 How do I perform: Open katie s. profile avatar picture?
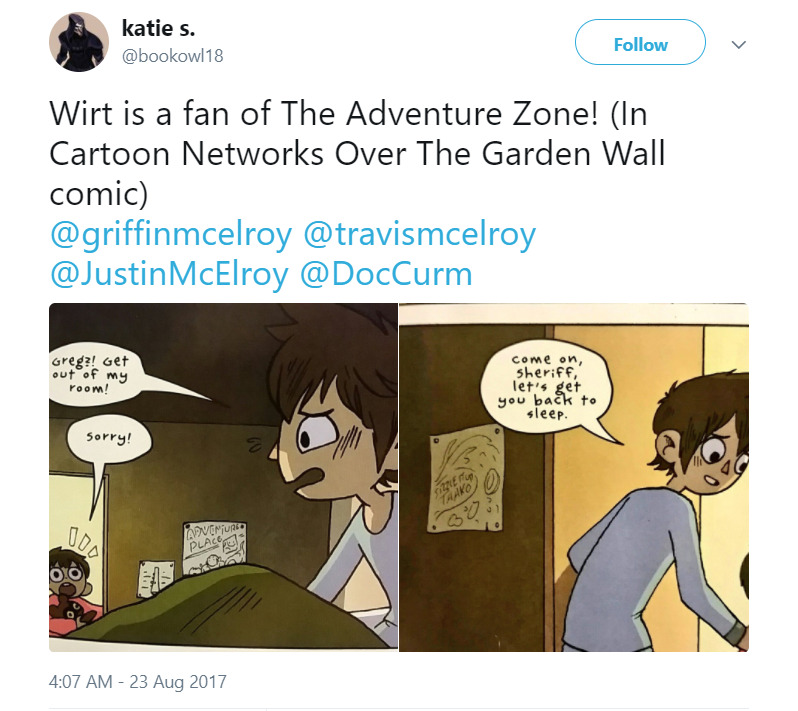coord(79,42)
